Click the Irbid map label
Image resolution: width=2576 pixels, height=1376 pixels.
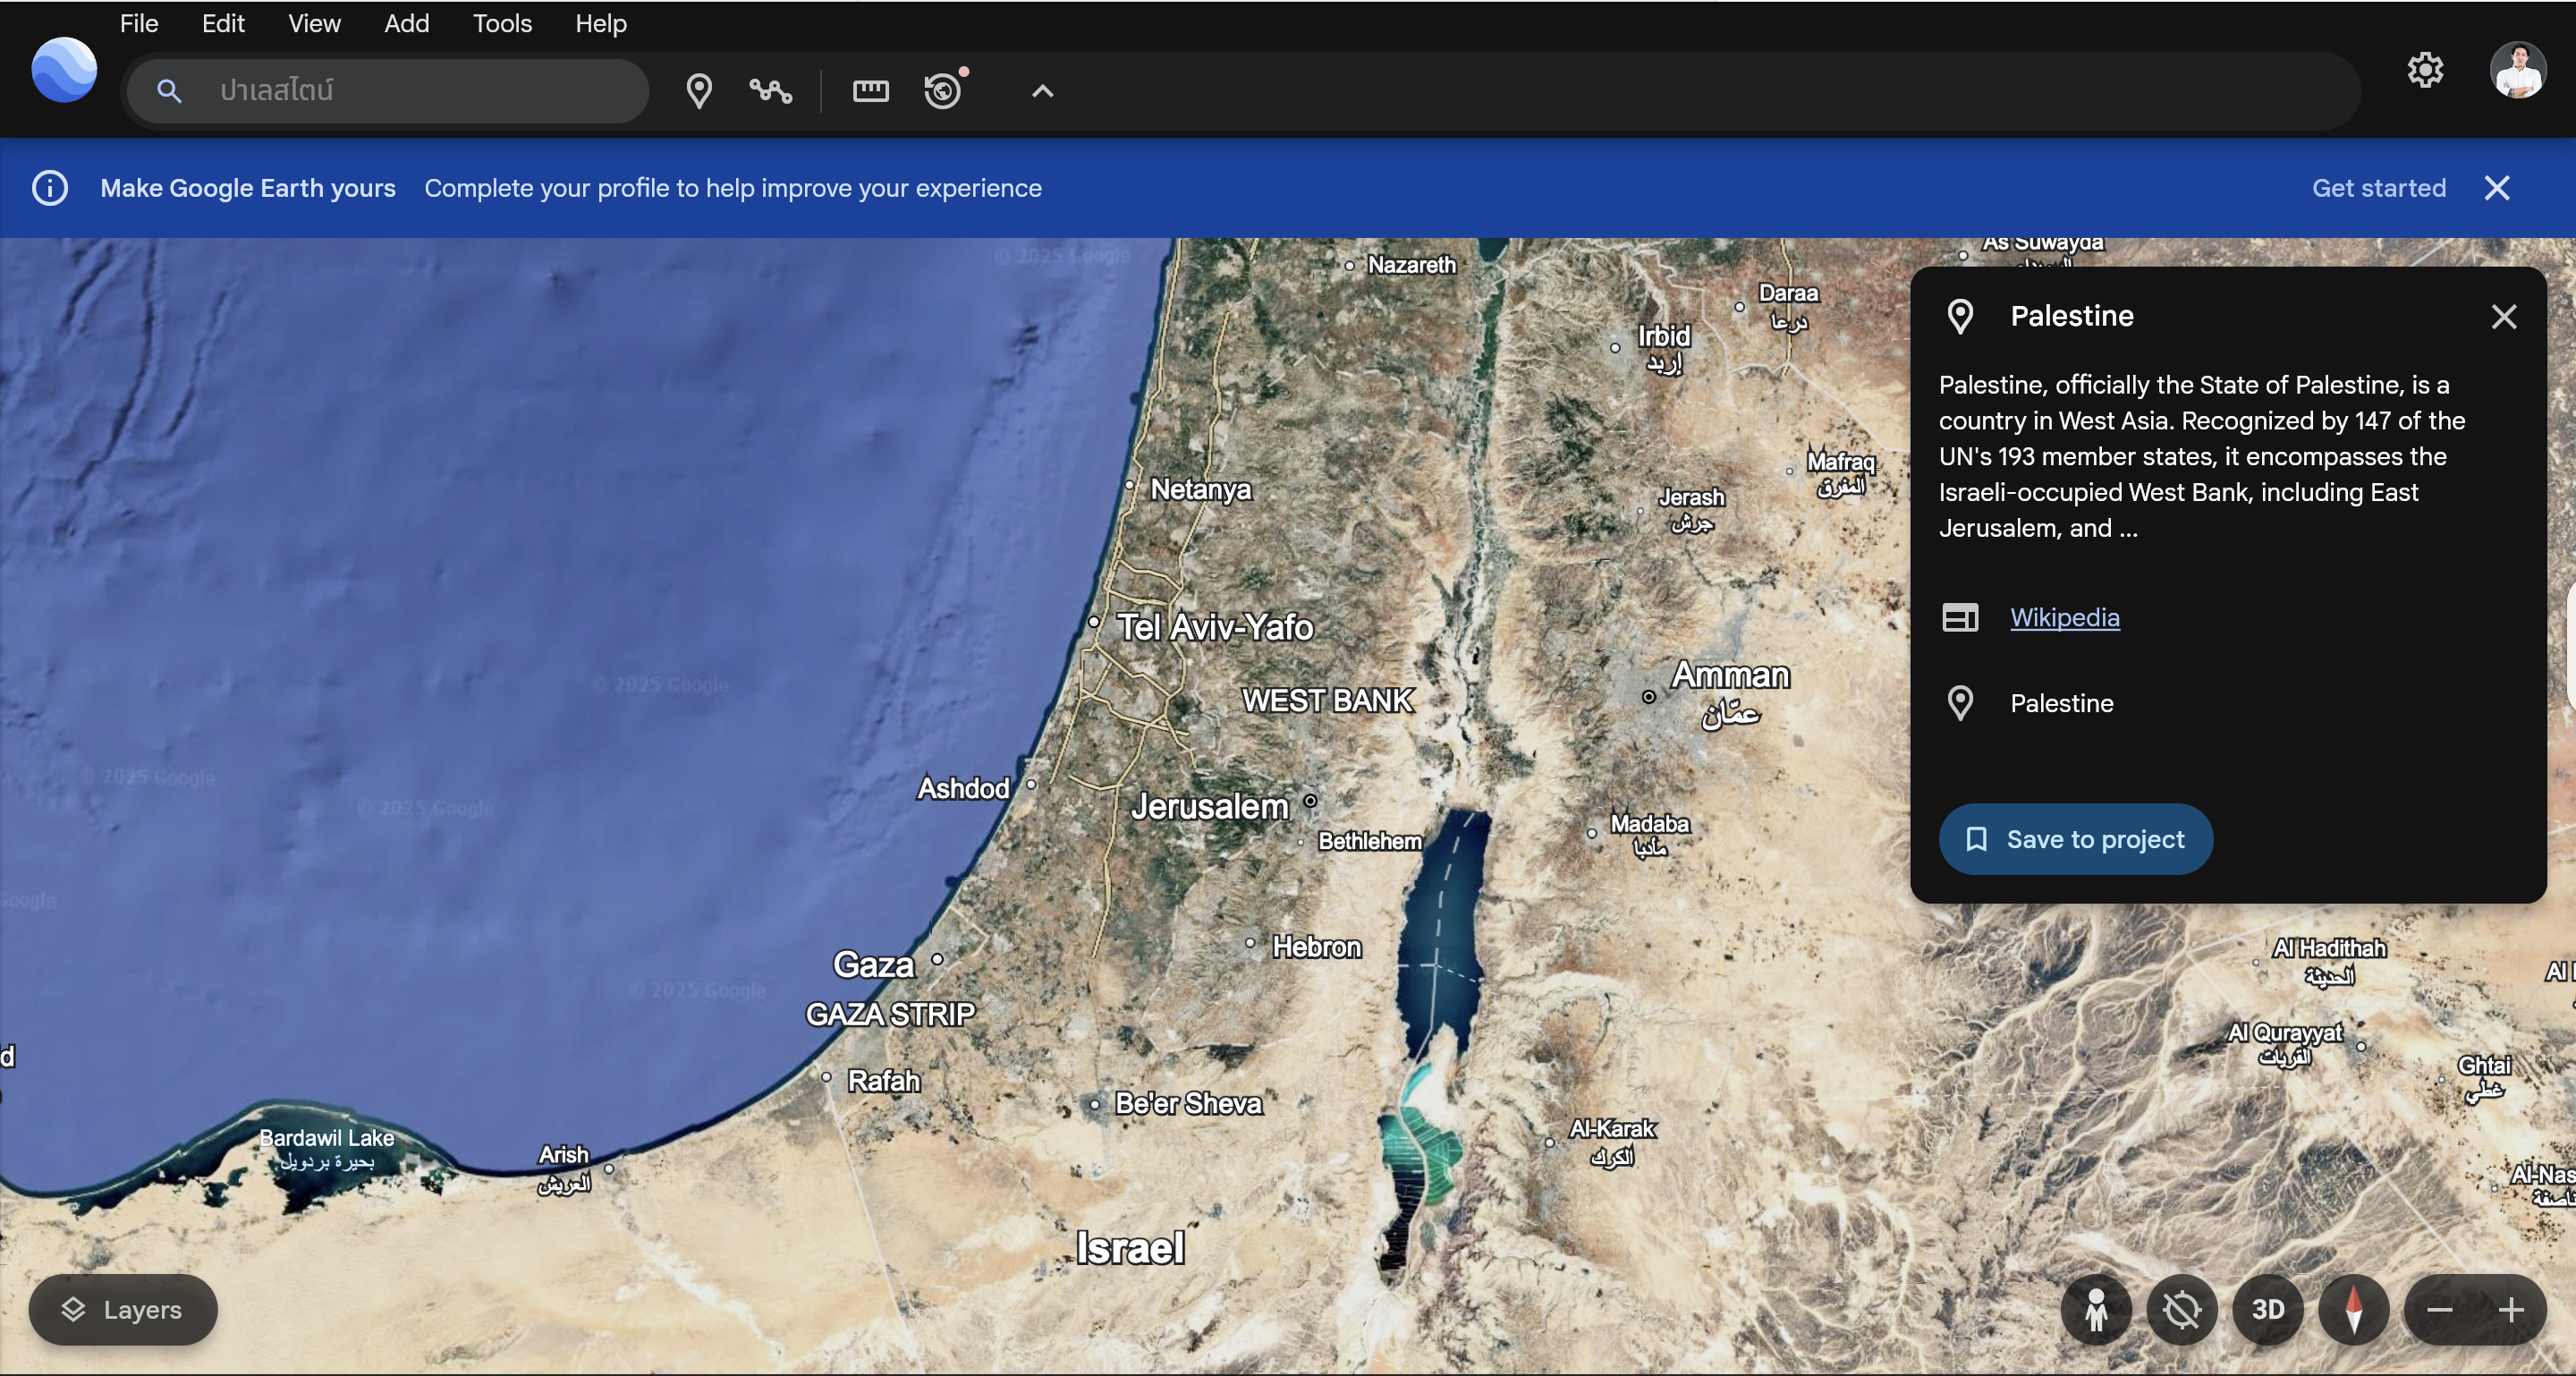[1663, 336]
